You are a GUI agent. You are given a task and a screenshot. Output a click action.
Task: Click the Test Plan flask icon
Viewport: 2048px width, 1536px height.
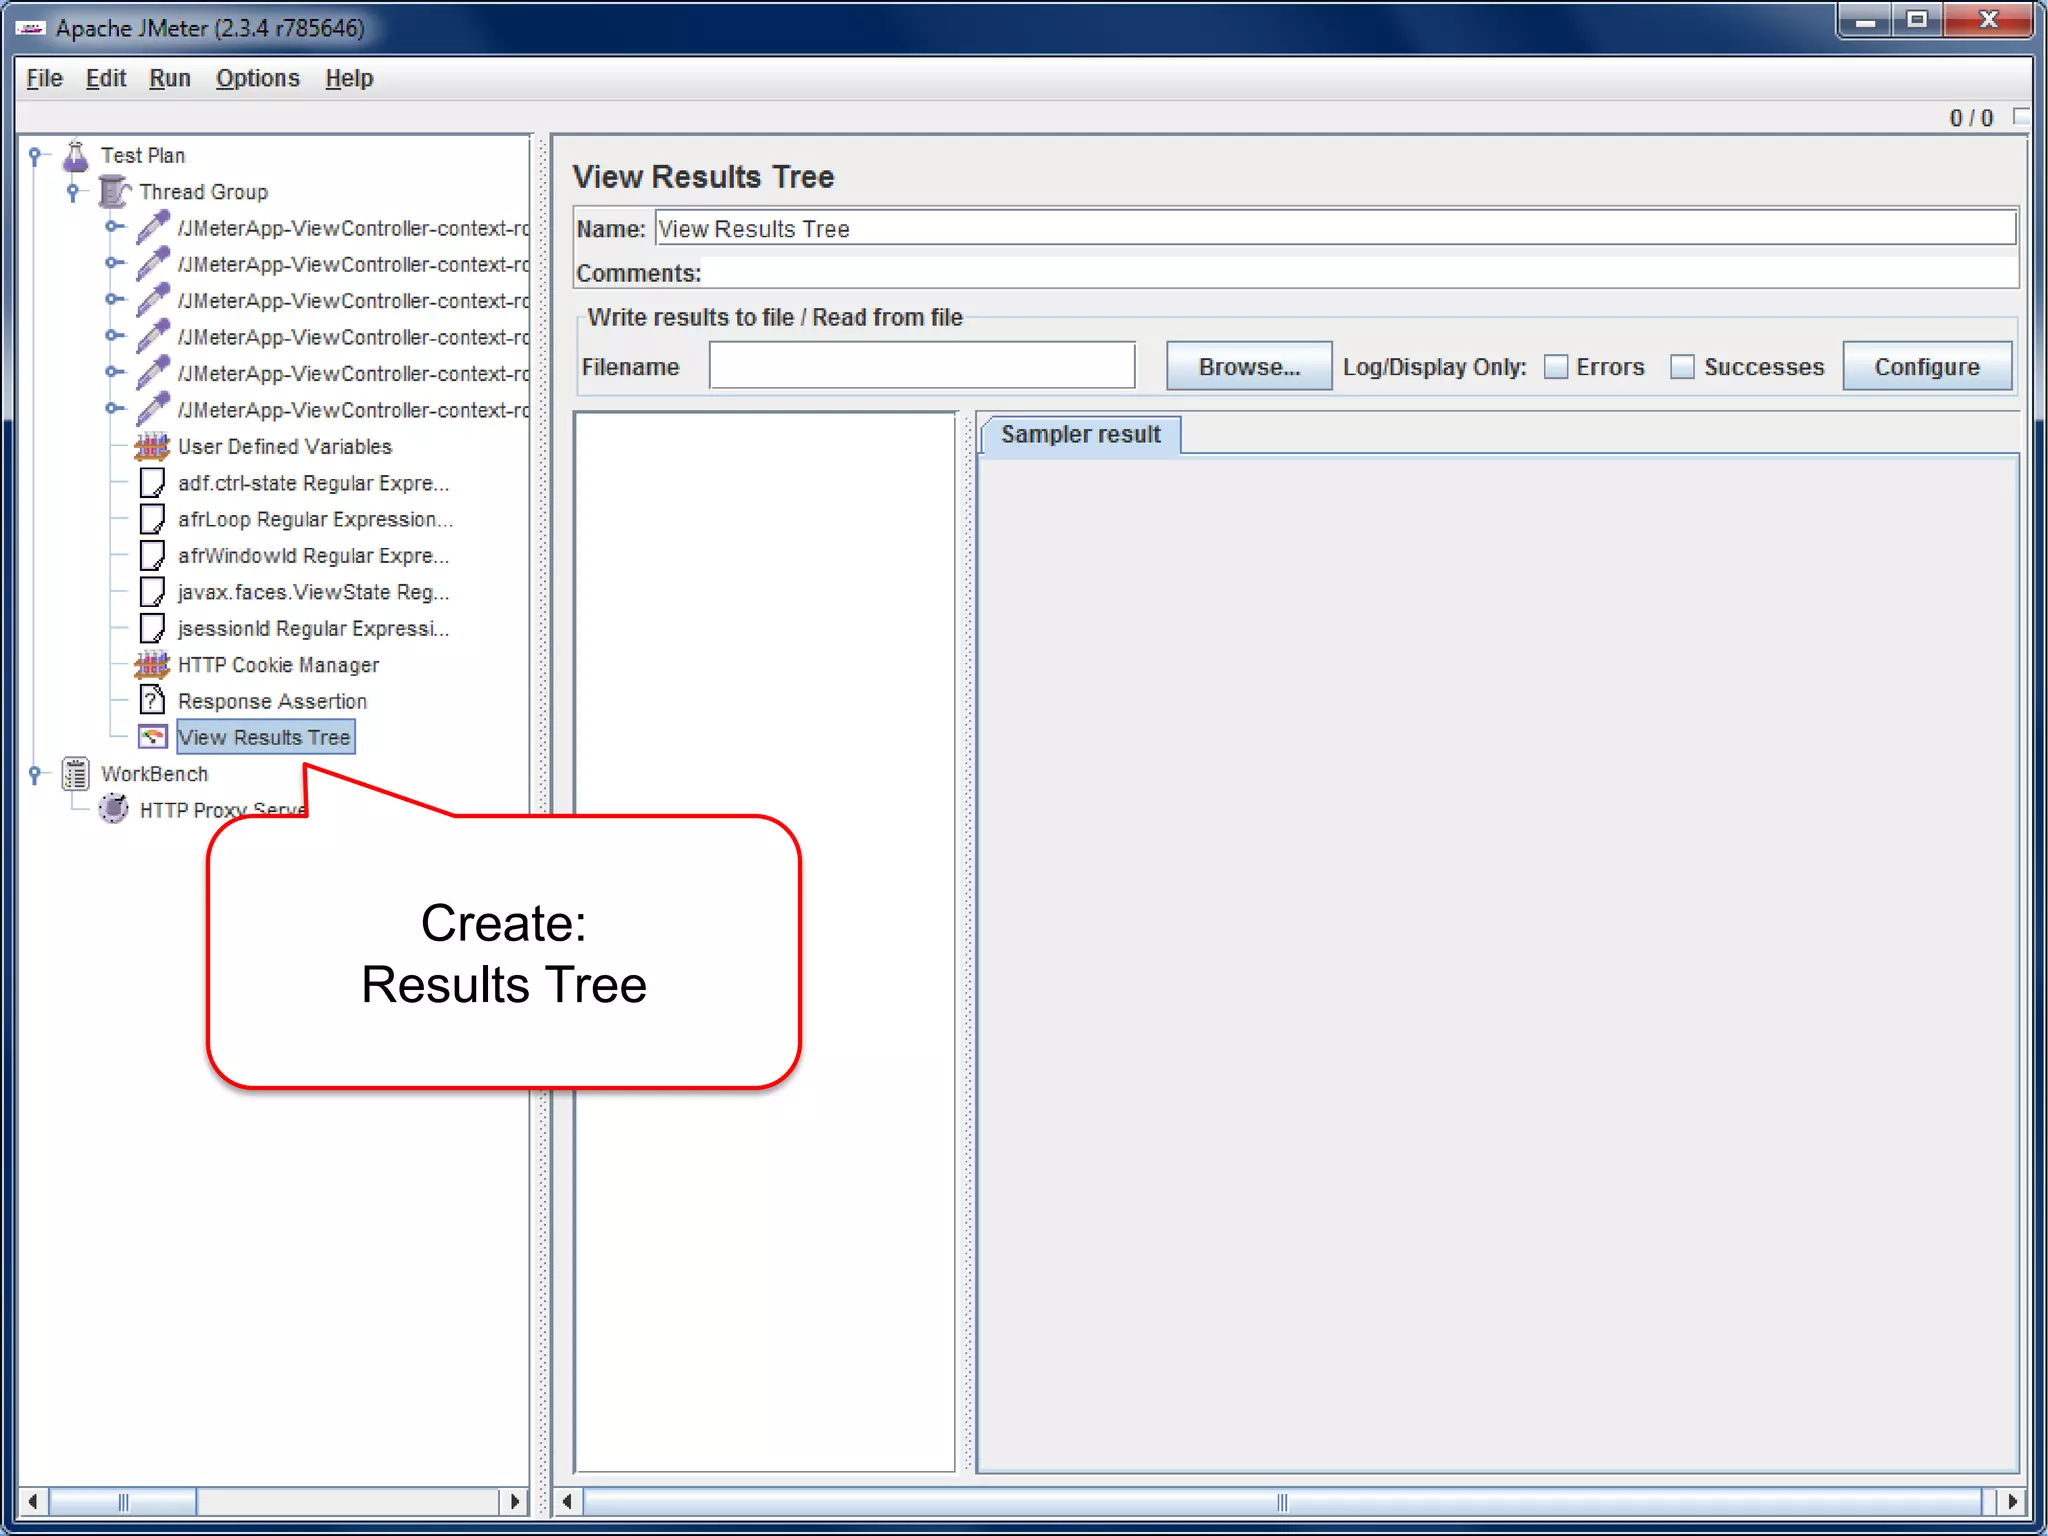click(x=76, y=155)
